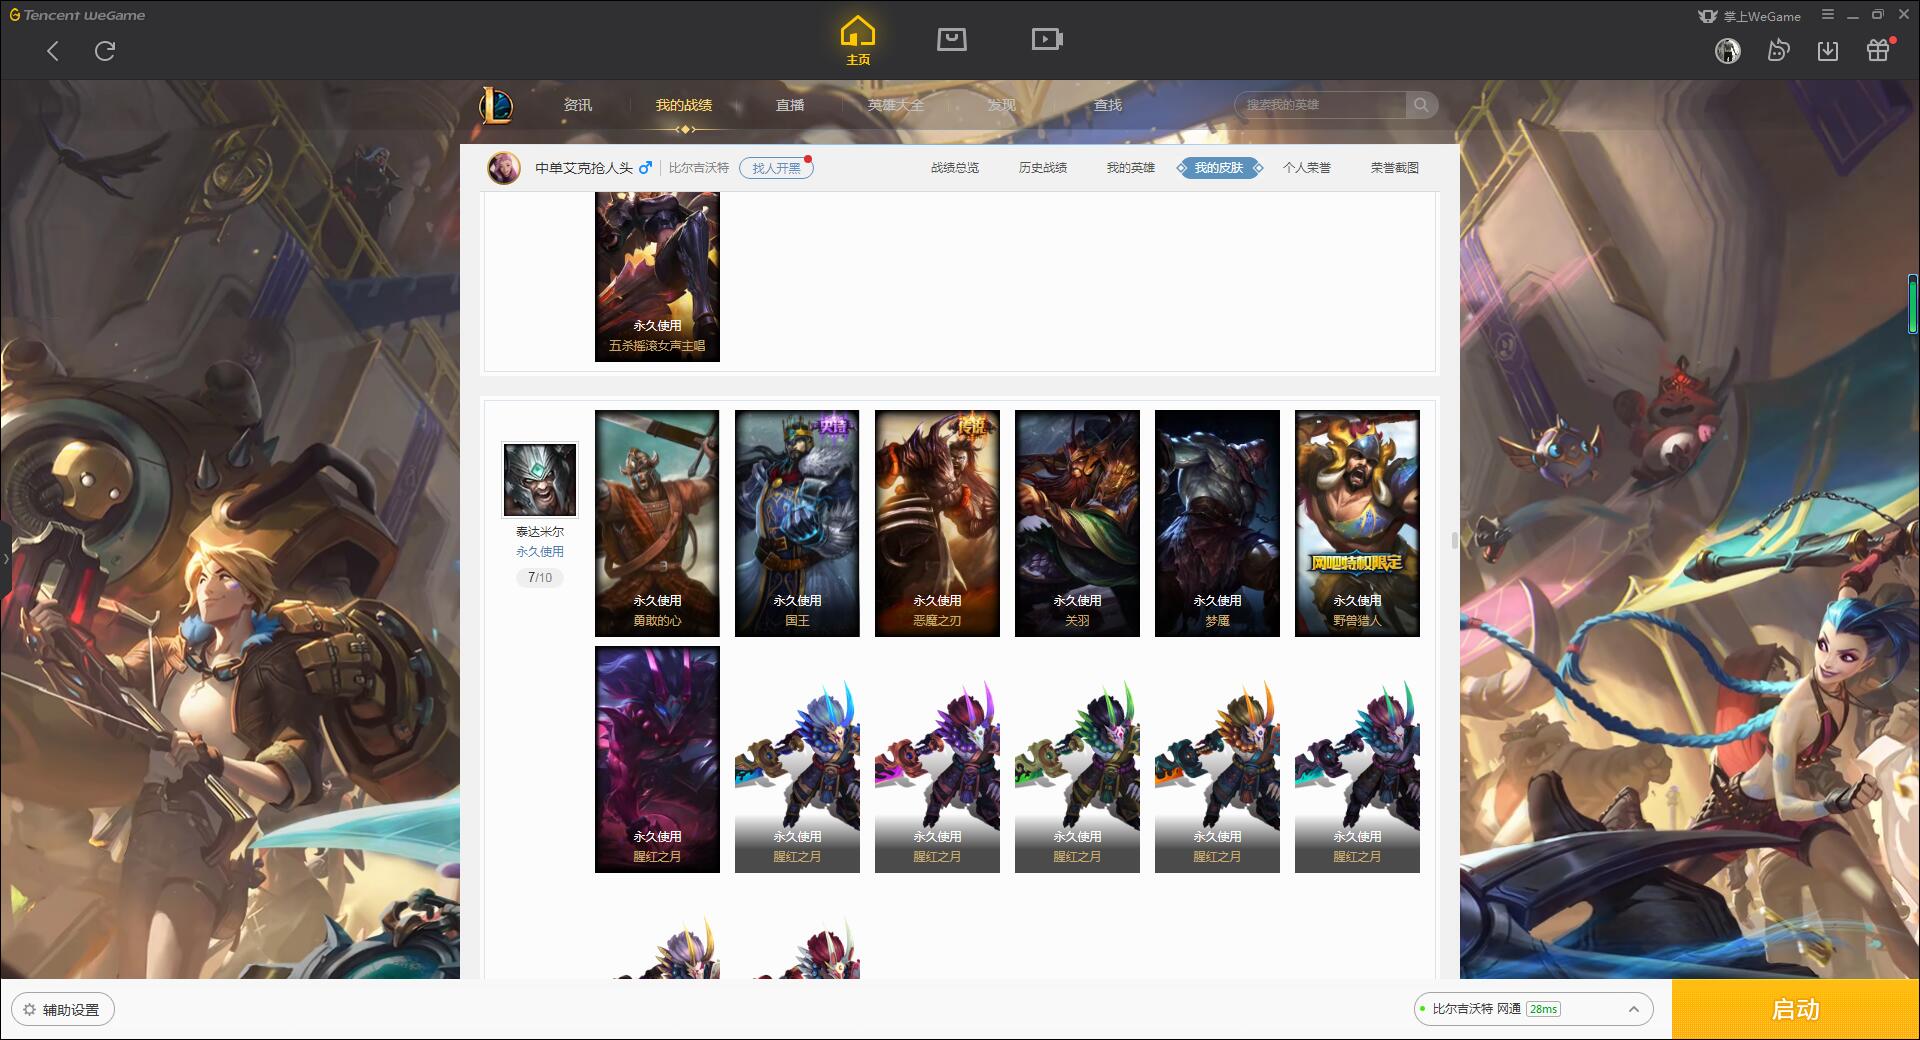Open the 我的战绩 navigation tab
This screenshot has height=1040, width=1920.
point(684,105)
